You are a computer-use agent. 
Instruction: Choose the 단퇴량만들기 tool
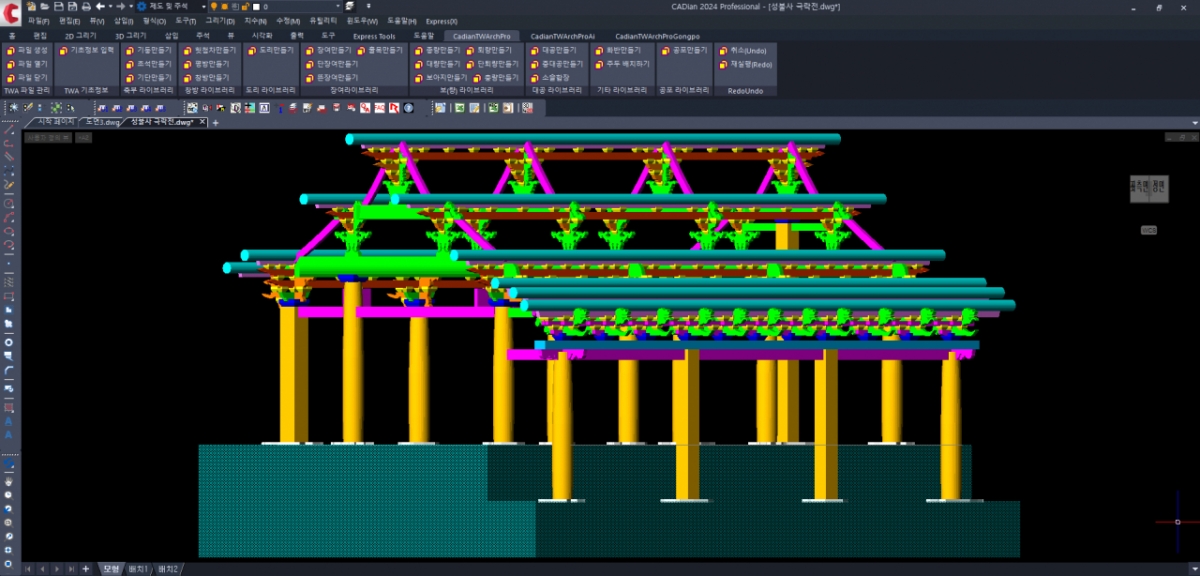click(x=492, y=63)
